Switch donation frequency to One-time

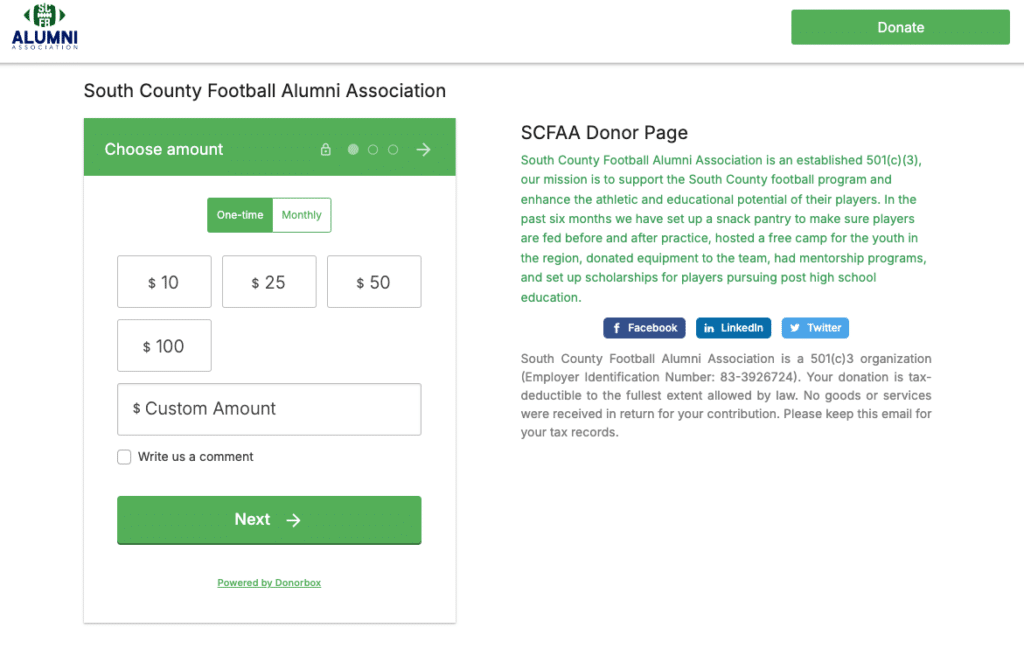click(240, 214)
